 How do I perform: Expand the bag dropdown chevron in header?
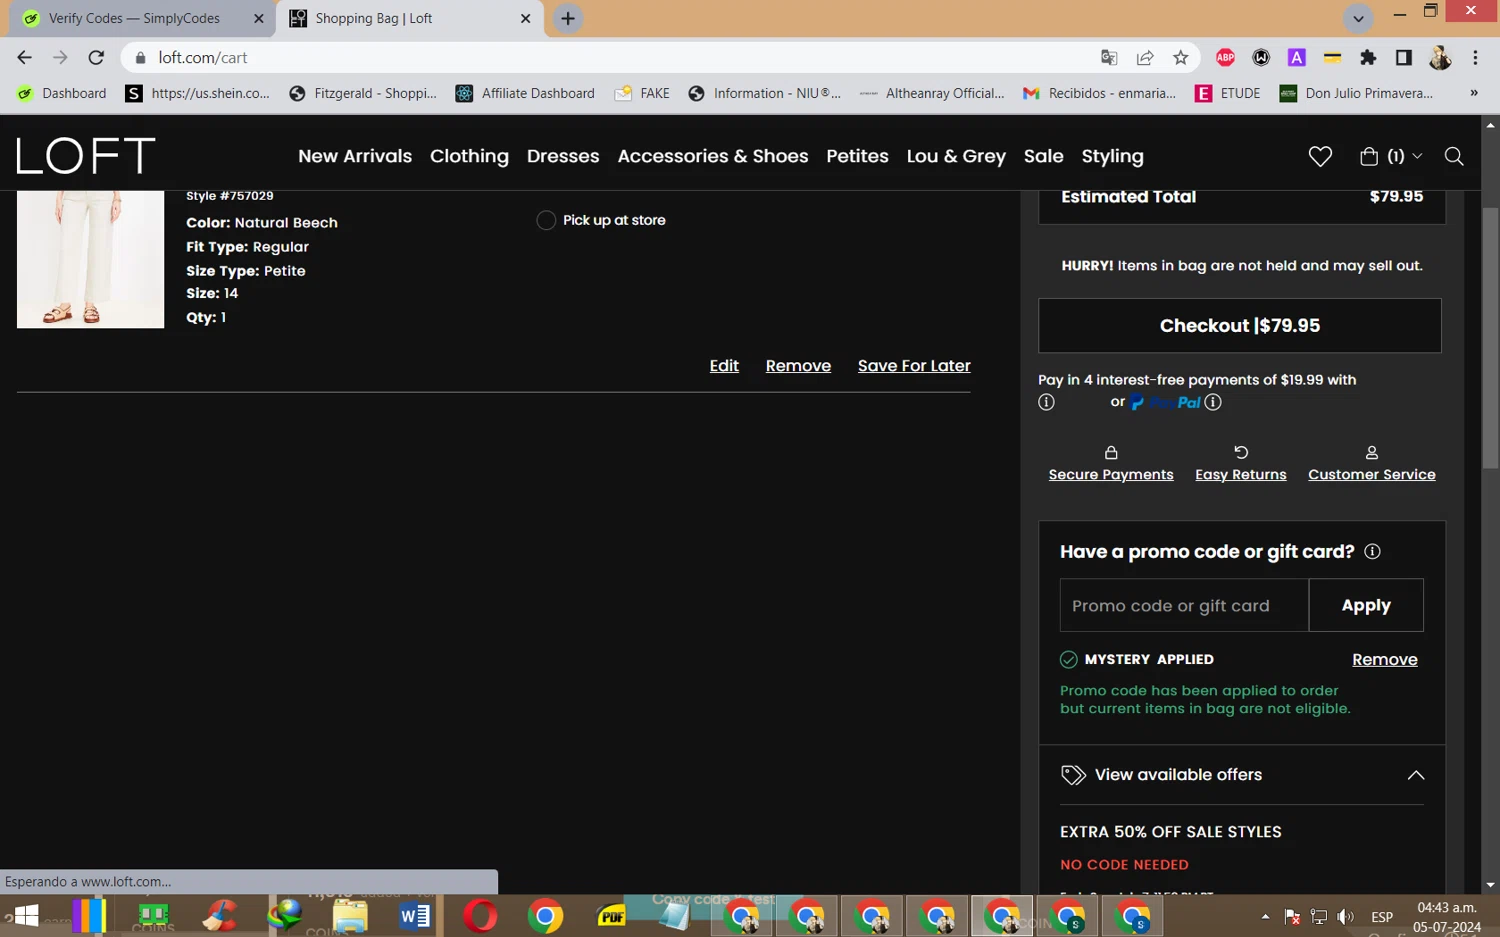[x=1417, y=156]
